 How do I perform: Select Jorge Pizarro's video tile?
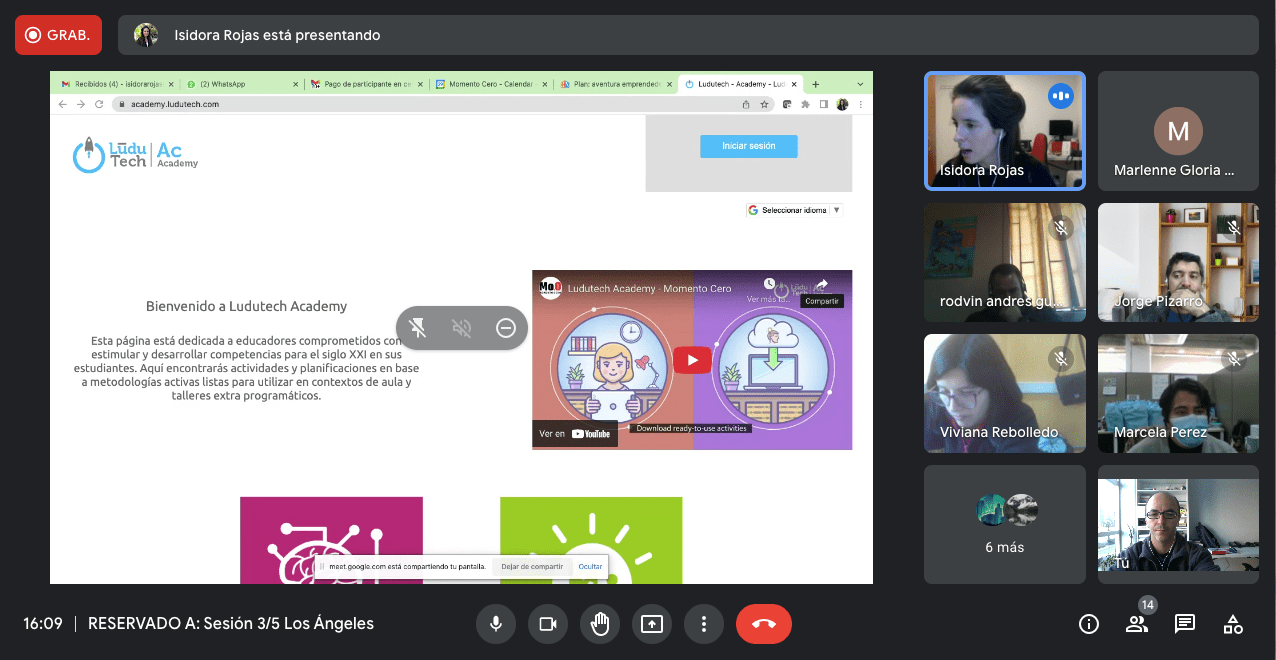click(1179, 262)
